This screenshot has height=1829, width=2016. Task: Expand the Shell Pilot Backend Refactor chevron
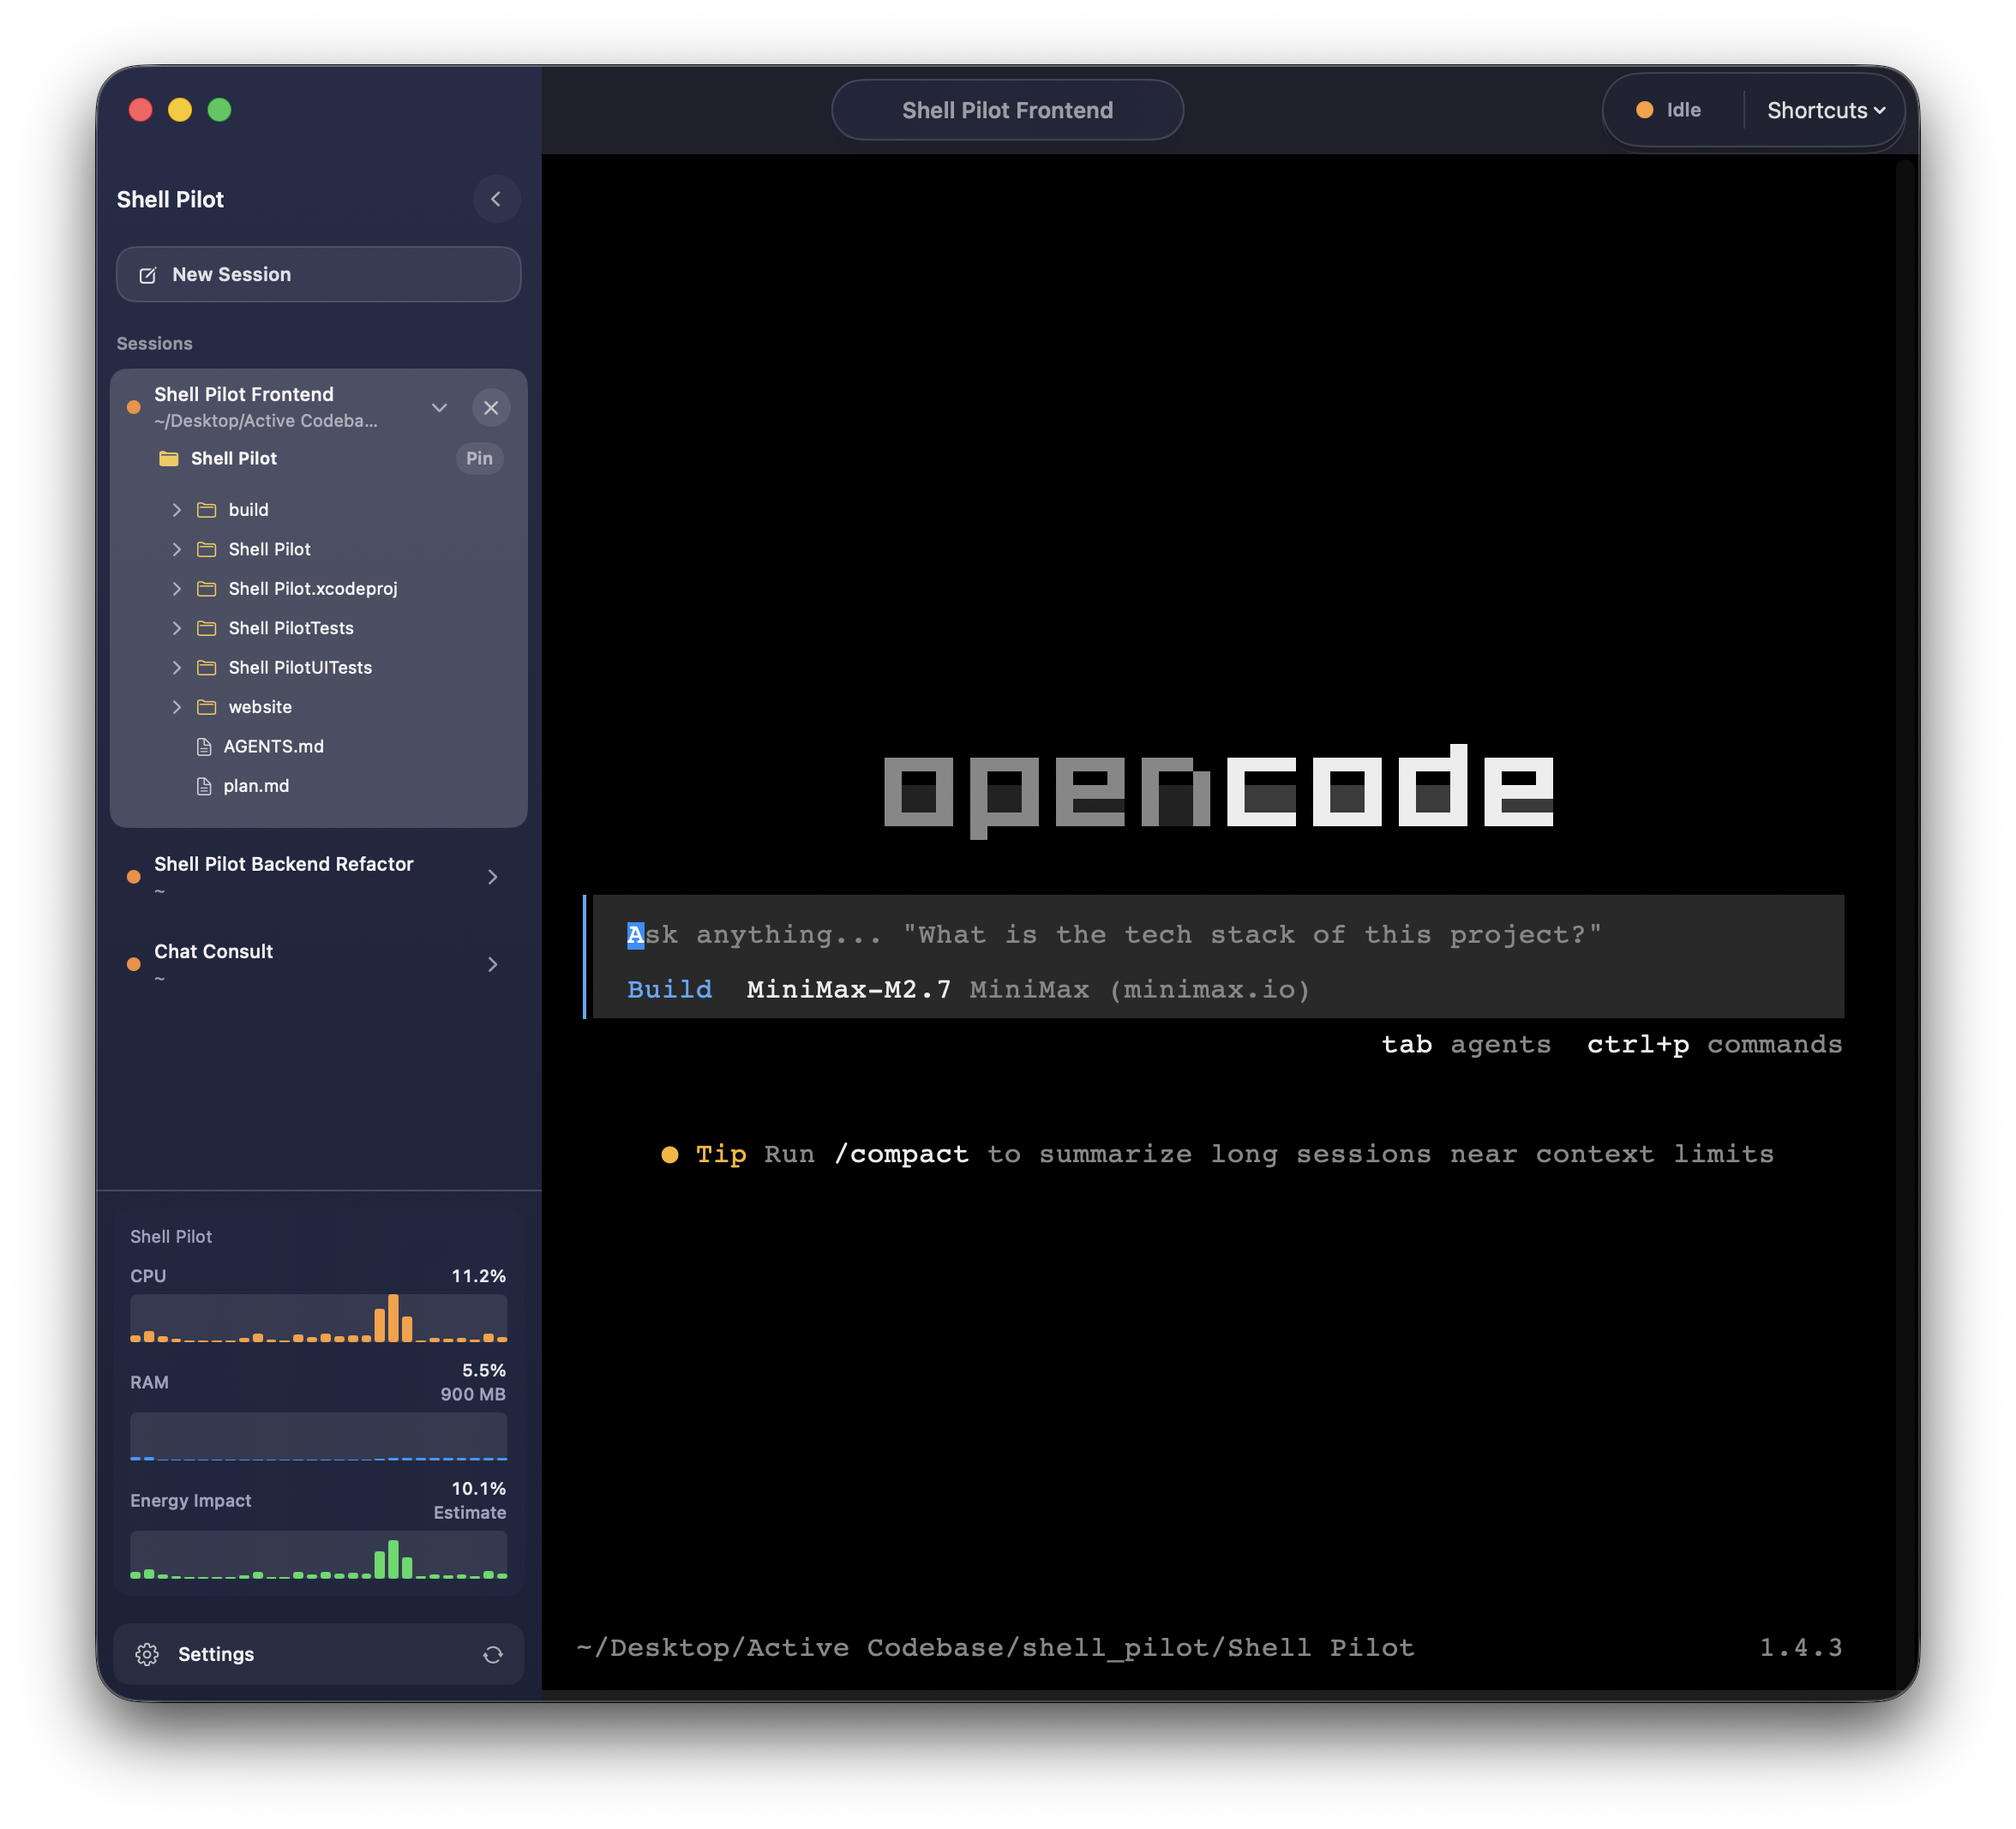tap(492, 877)
